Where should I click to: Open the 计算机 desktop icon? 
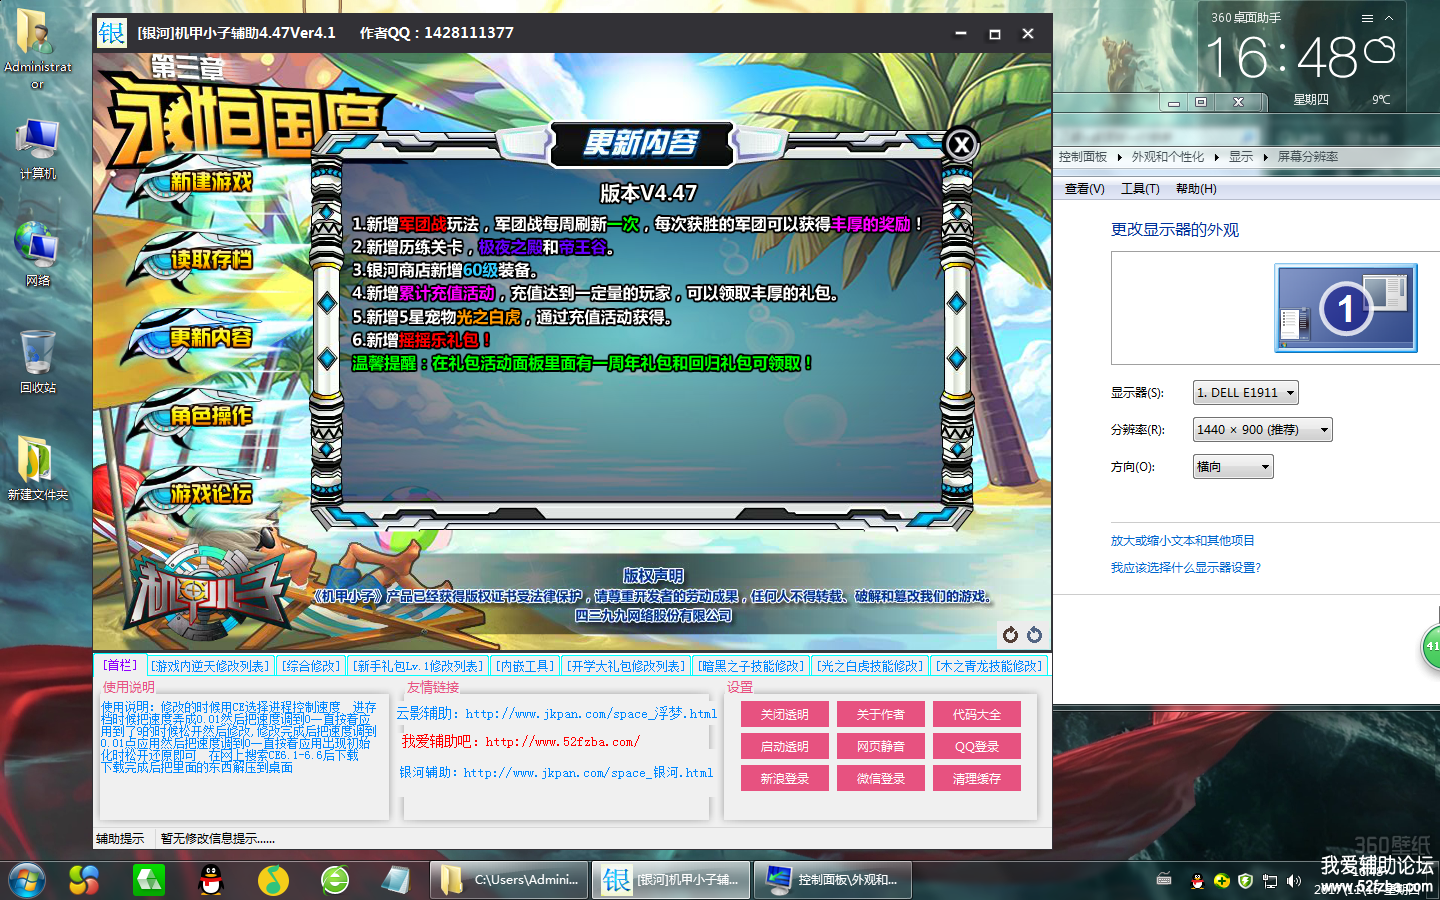click(37, 148)
